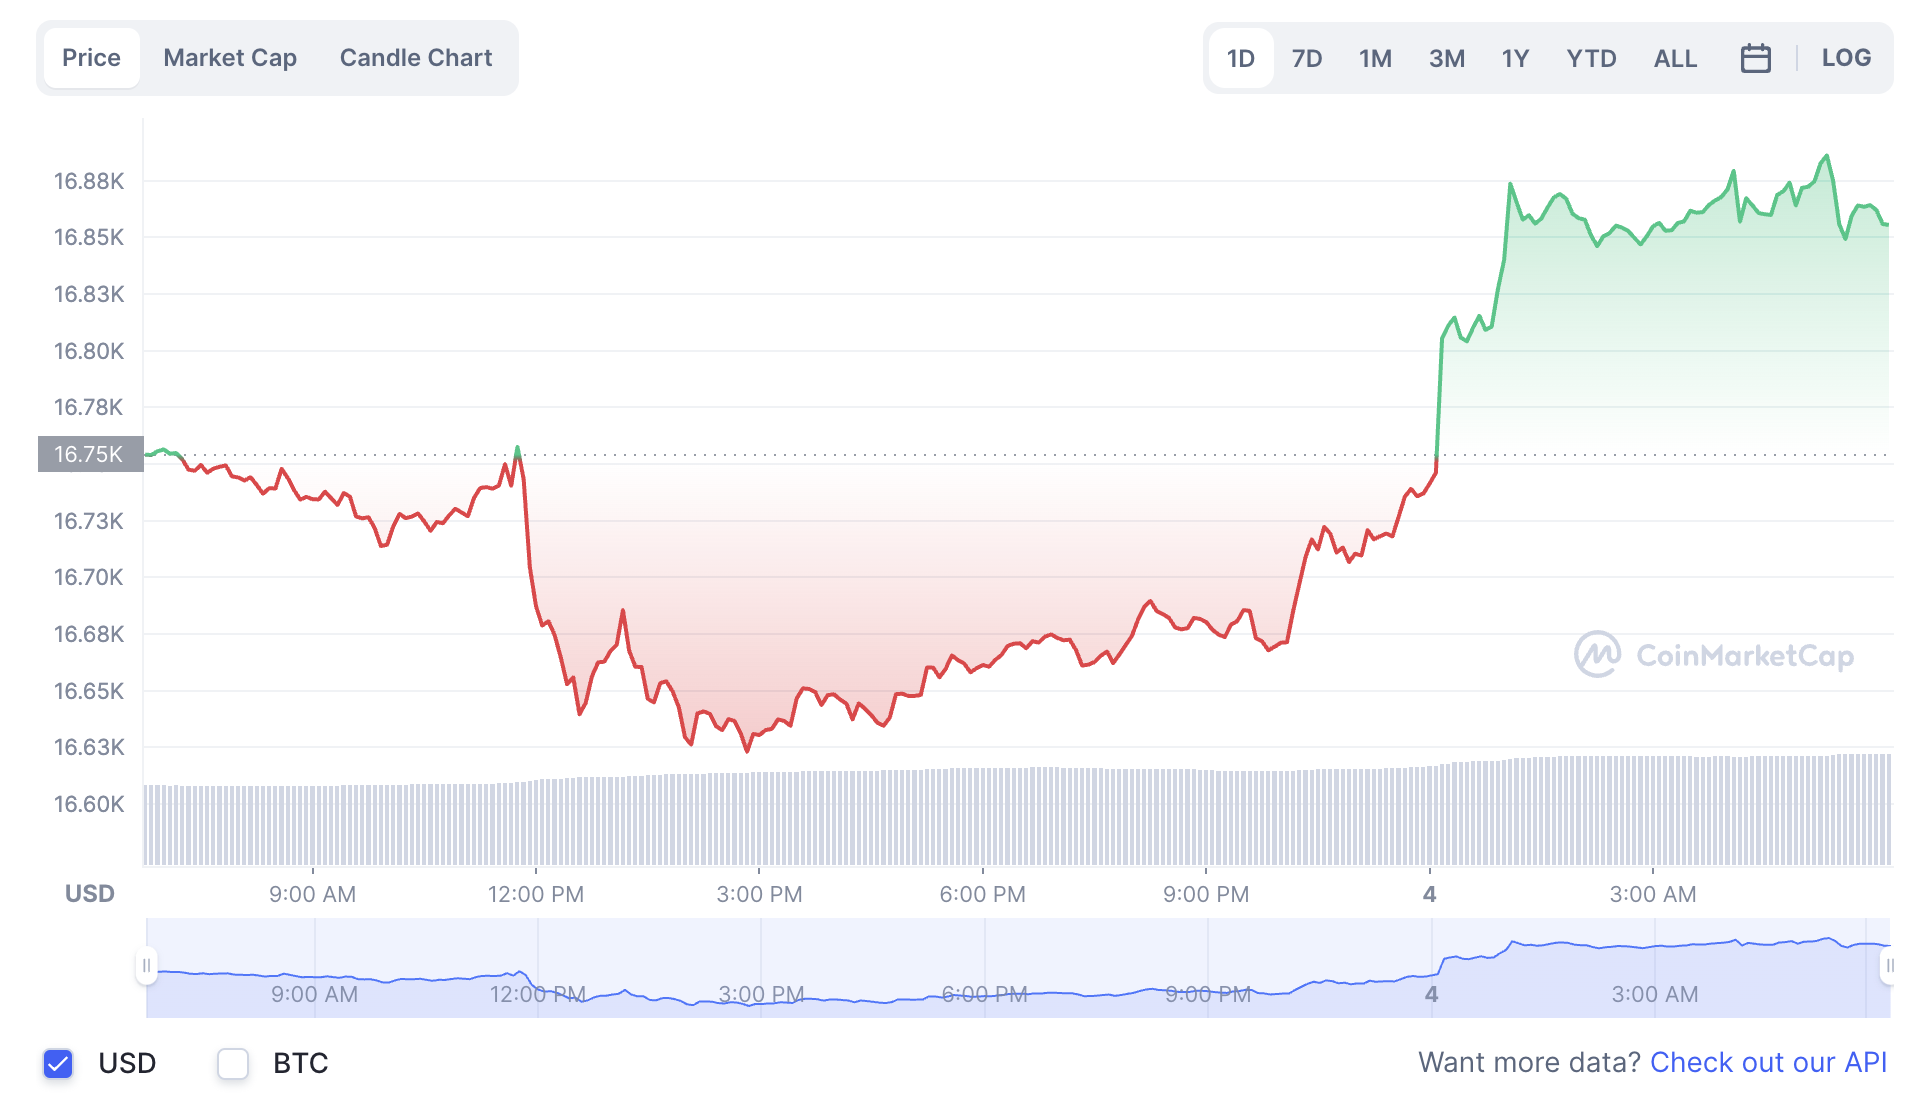
Task: Select the 1D time range
Action: [x=1240, y=58]
